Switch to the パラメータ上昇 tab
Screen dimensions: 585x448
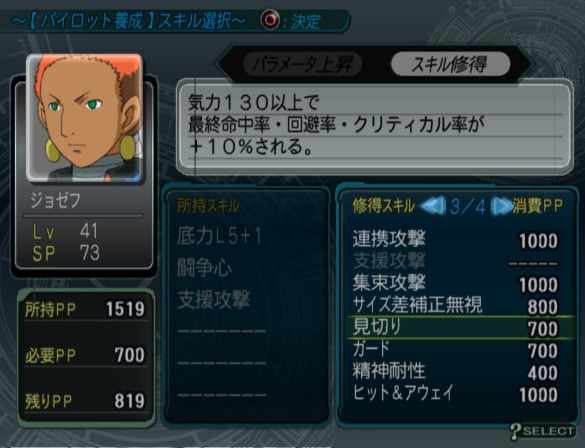click(302, 64)
